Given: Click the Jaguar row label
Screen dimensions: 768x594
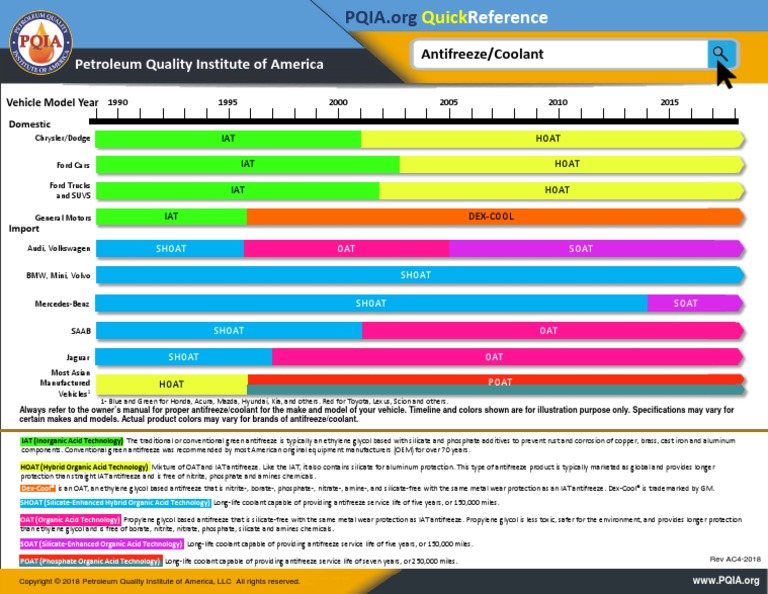Looking at the screenshot, I should 78,357.
